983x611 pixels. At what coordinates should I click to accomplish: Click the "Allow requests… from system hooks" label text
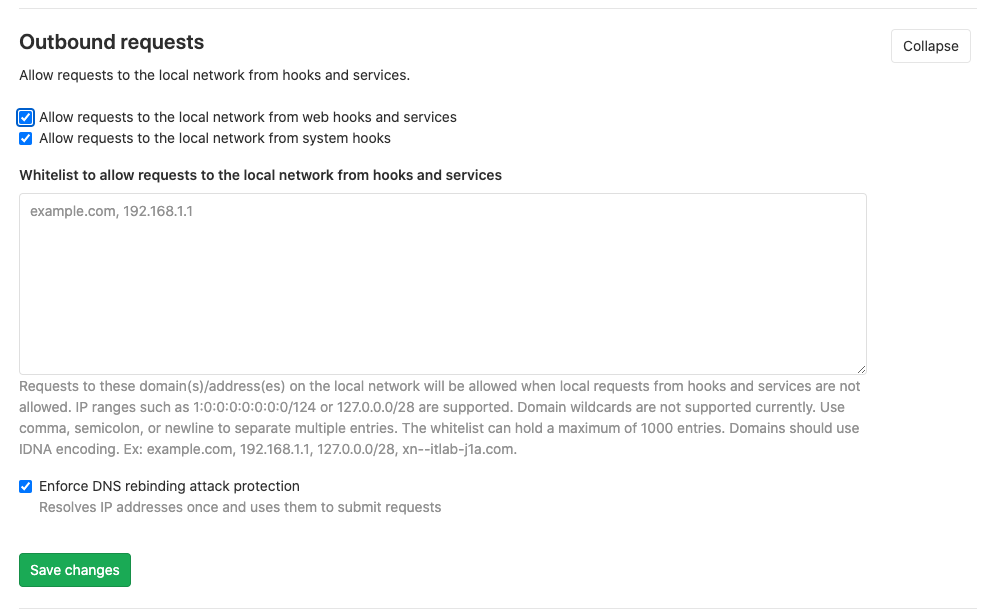pyautogui.click(x=214, y=138)
